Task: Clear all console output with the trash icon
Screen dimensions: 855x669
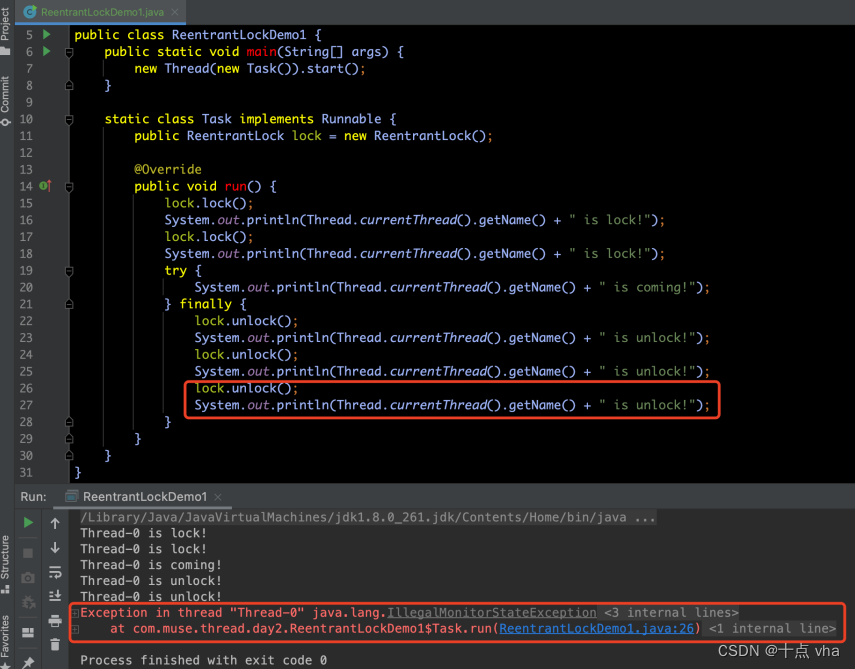Action: [x=57, y=645]
